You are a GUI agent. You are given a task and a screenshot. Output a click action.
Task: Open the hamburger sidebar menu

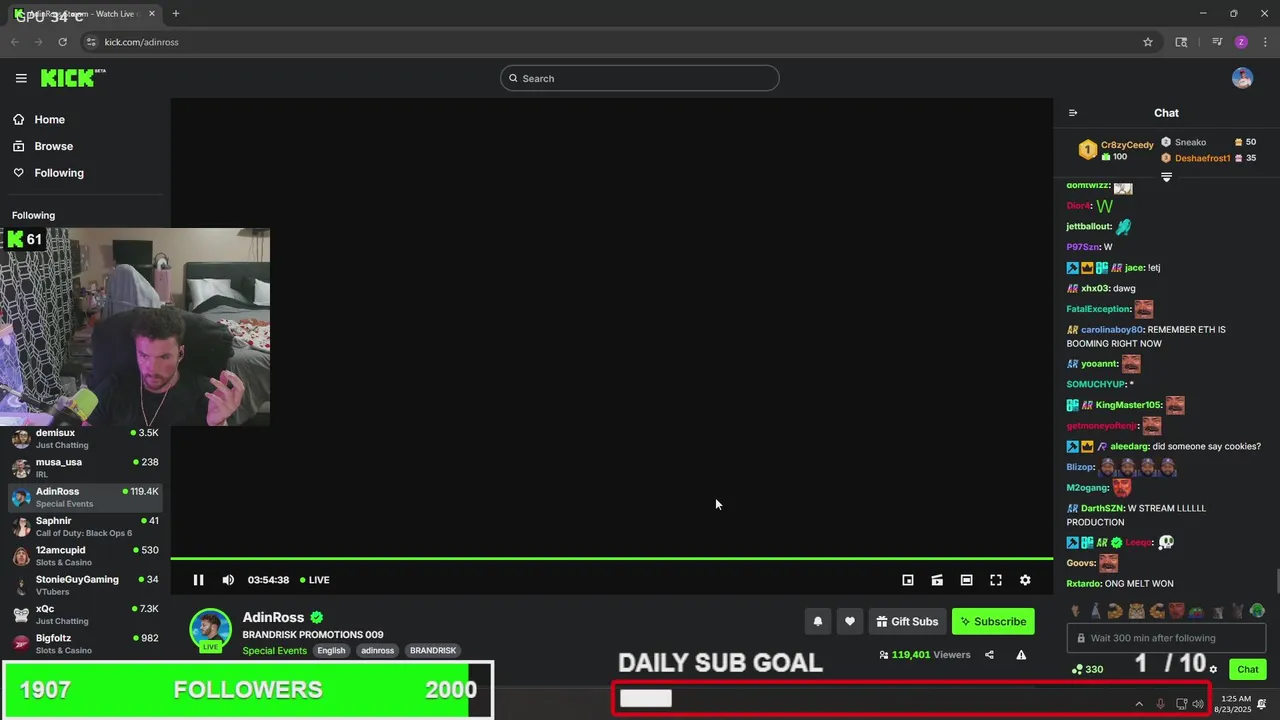point(21,78)
